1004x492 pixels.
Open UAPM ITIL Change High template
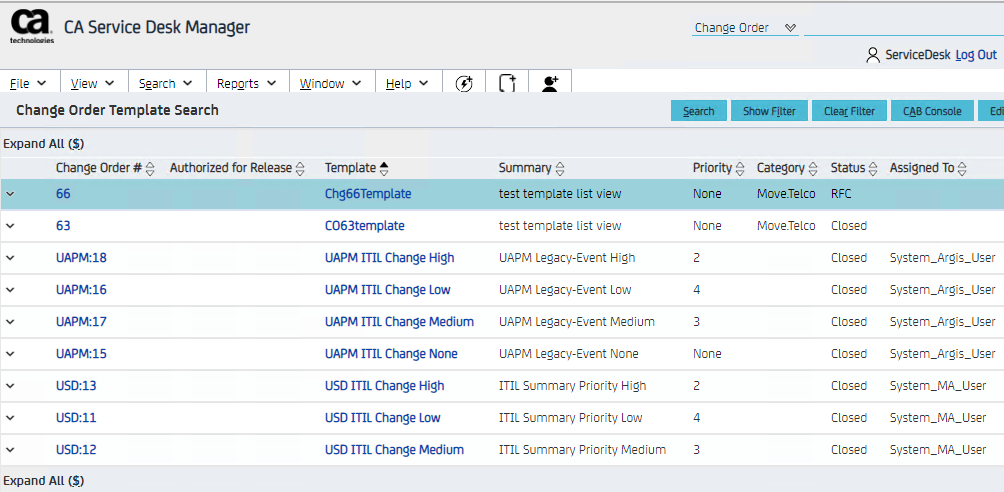[389, 258]
